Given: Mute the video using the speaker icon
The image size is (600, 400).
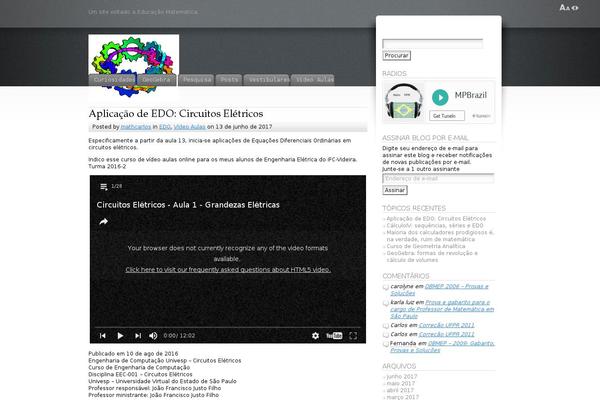Looking at the screenshot, I should tap(153, 336).
